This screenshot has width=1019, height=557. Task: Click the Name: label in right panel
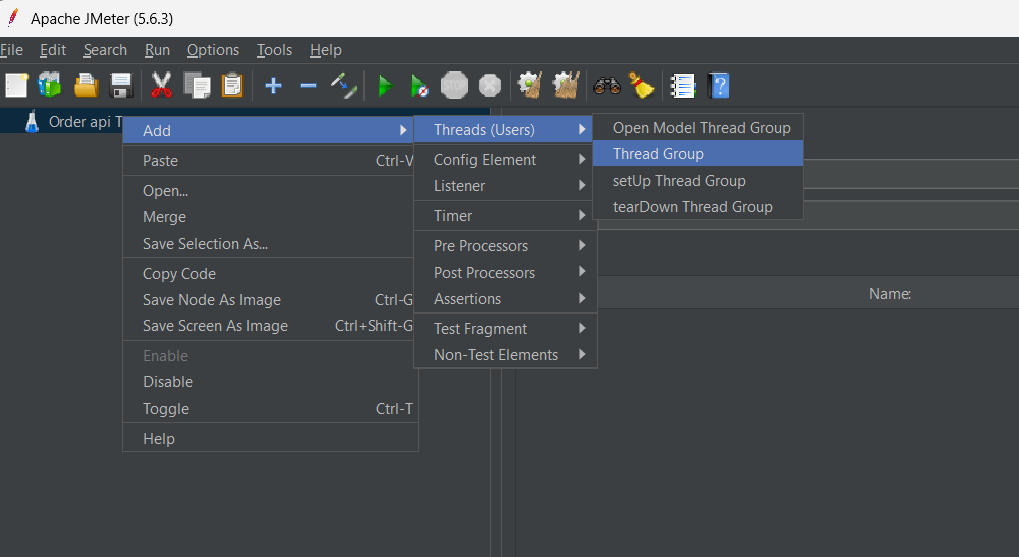click(x=890, y=294)
